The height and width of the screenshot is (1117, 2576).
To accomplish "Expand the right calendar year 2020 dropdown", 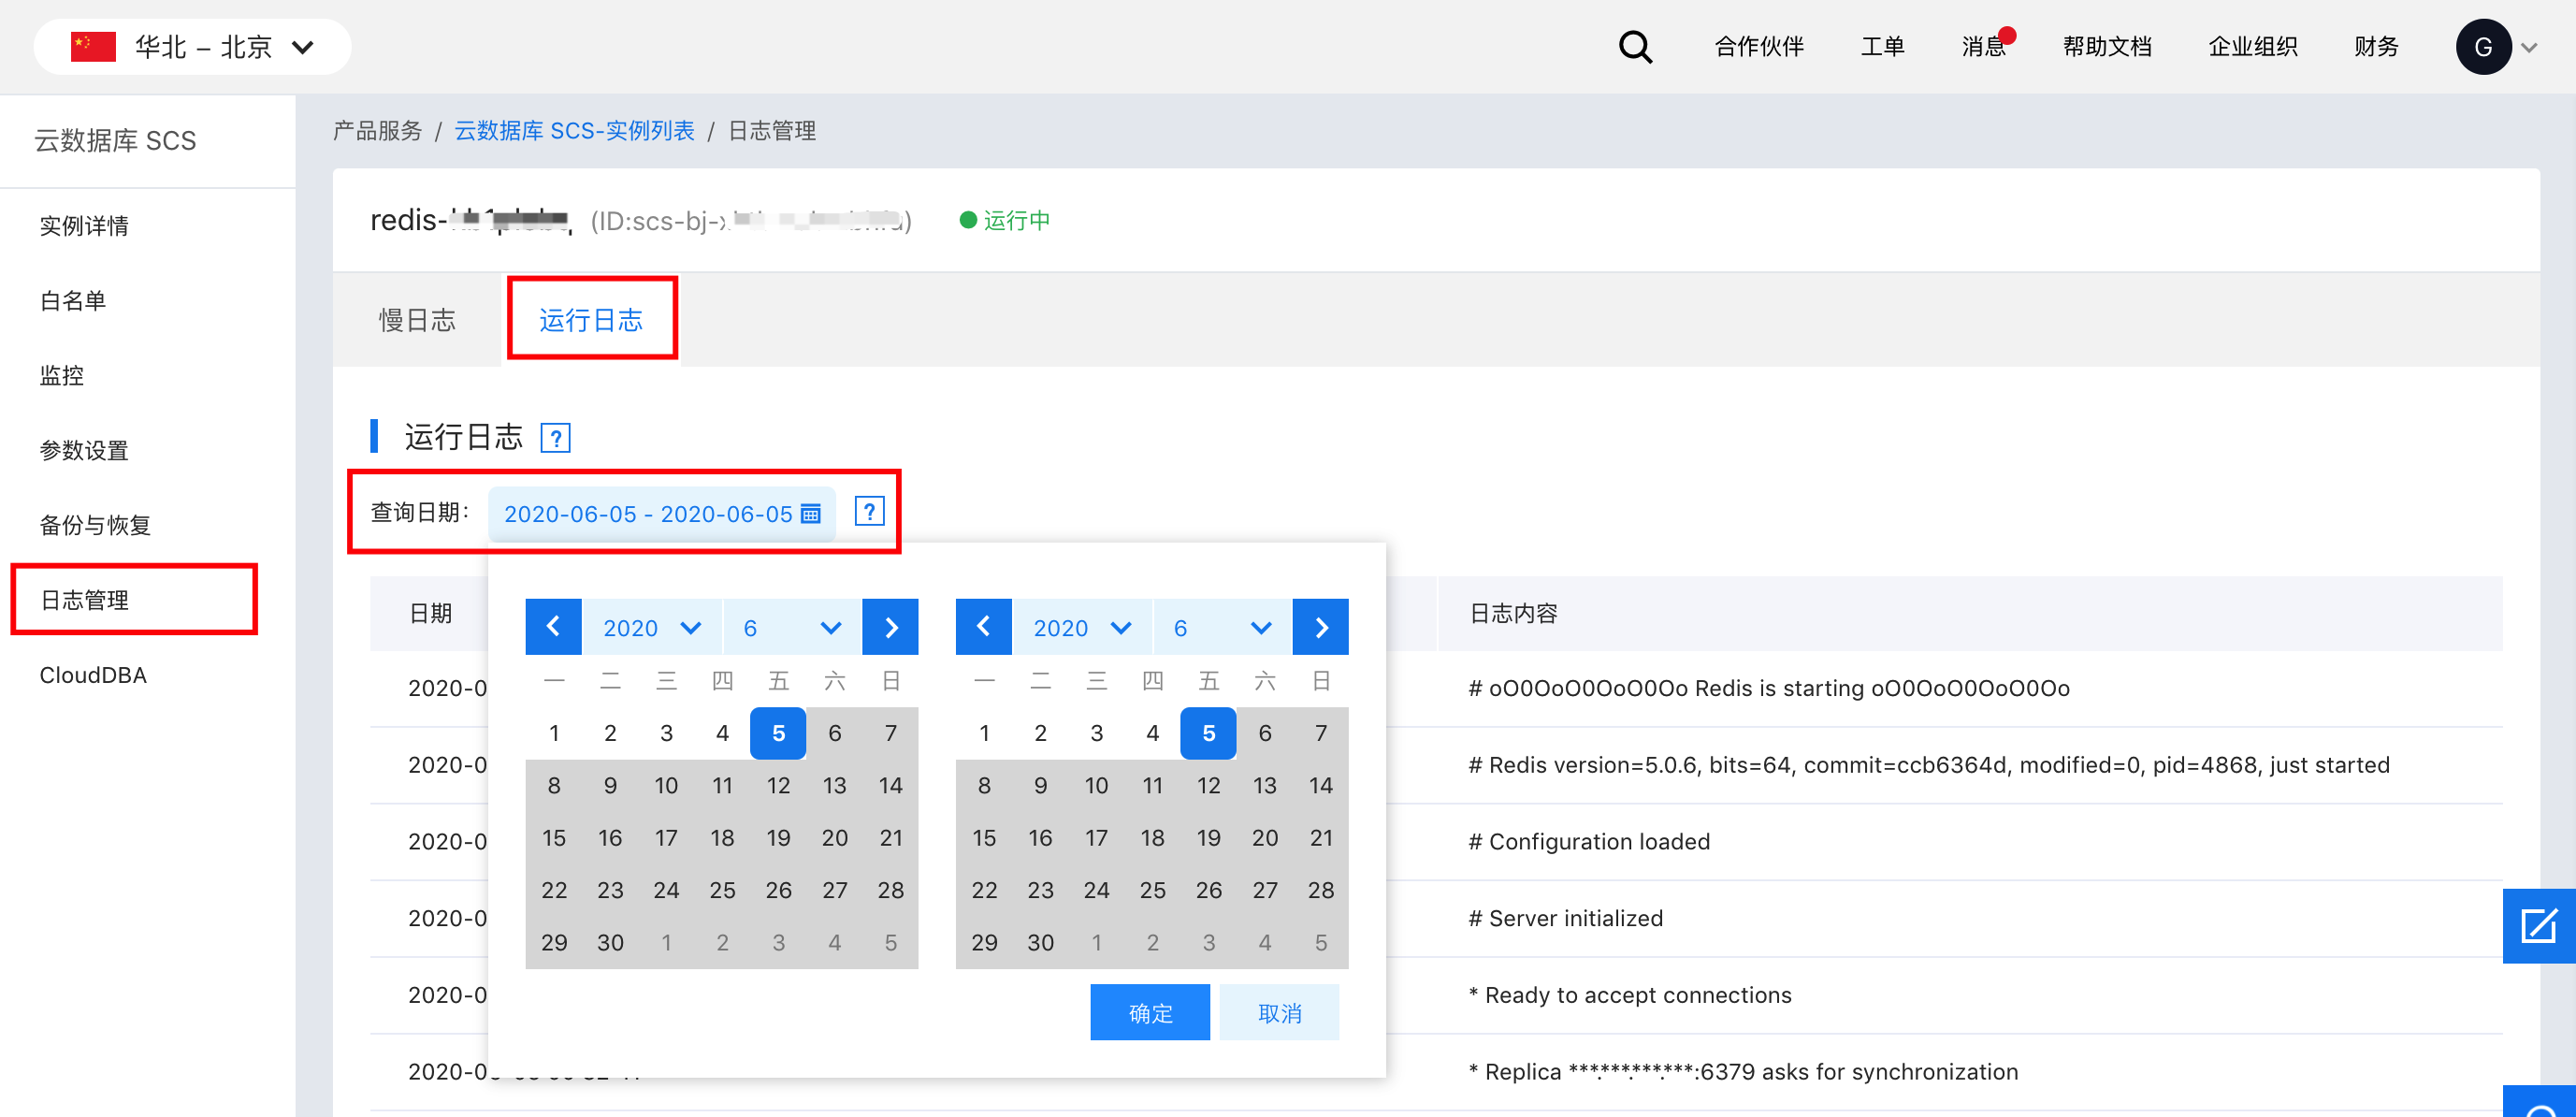I will [x=1082, y=627].
